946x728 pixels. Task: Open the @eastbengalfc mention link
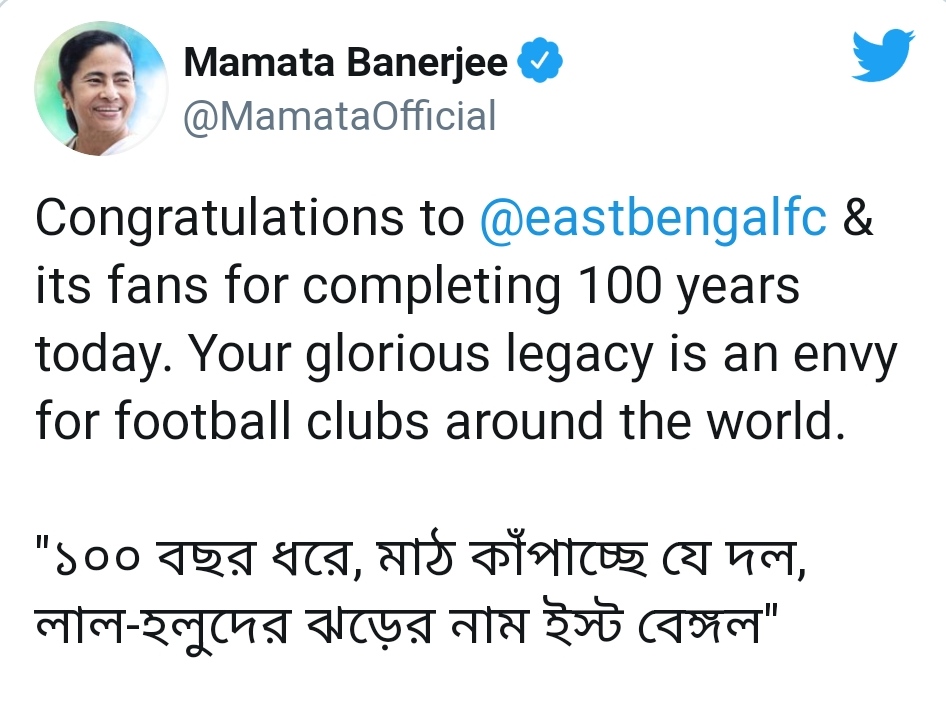click(x=654, y=221)
